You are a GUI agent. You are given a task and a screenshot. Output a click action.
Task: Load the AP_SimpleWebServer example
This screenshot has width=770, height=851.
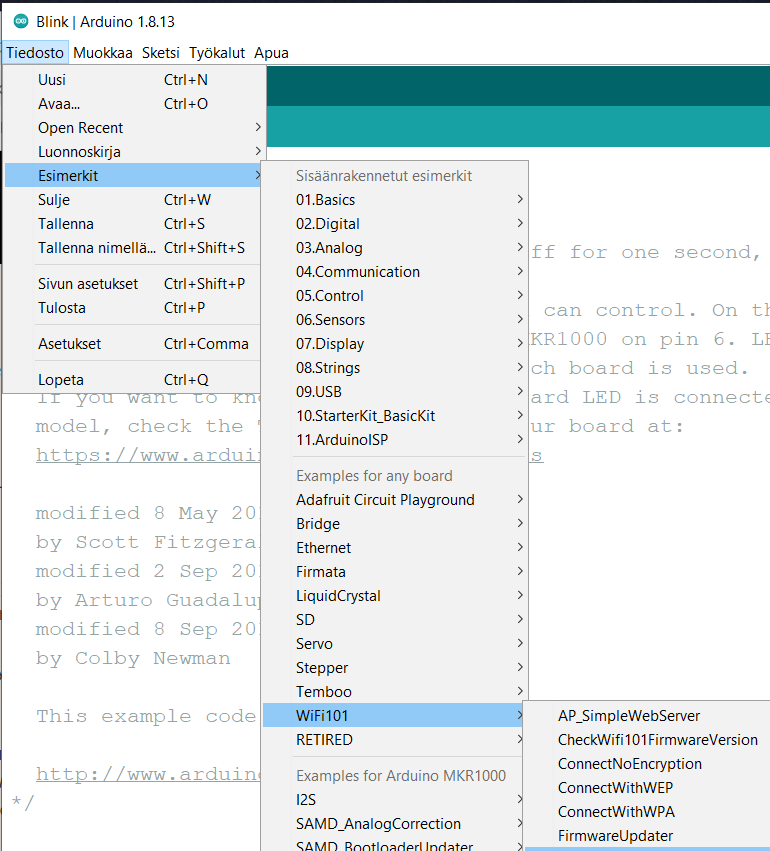(647, 715)
